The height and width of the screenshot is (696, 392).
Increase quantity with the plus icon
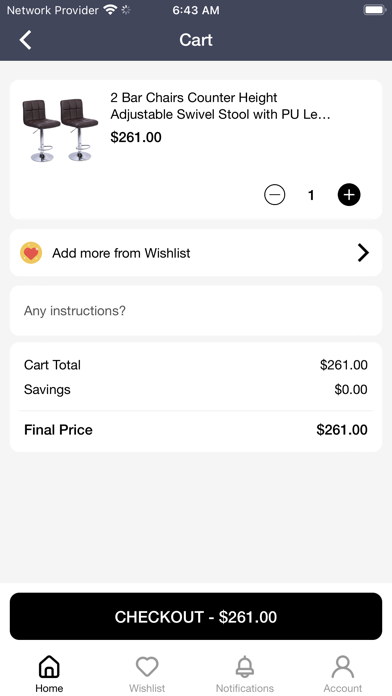pyautogui.click(x=349, y=195)
